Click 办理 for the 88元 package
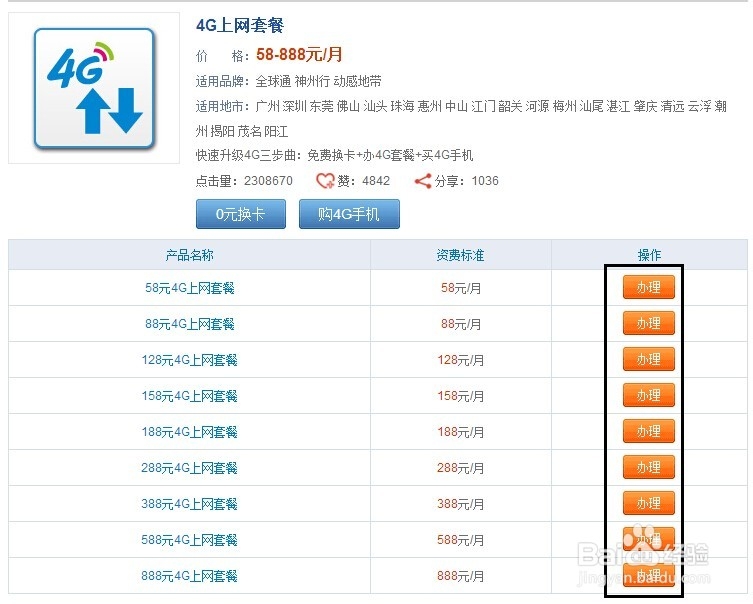753x604 pixels. pos(649,323)
